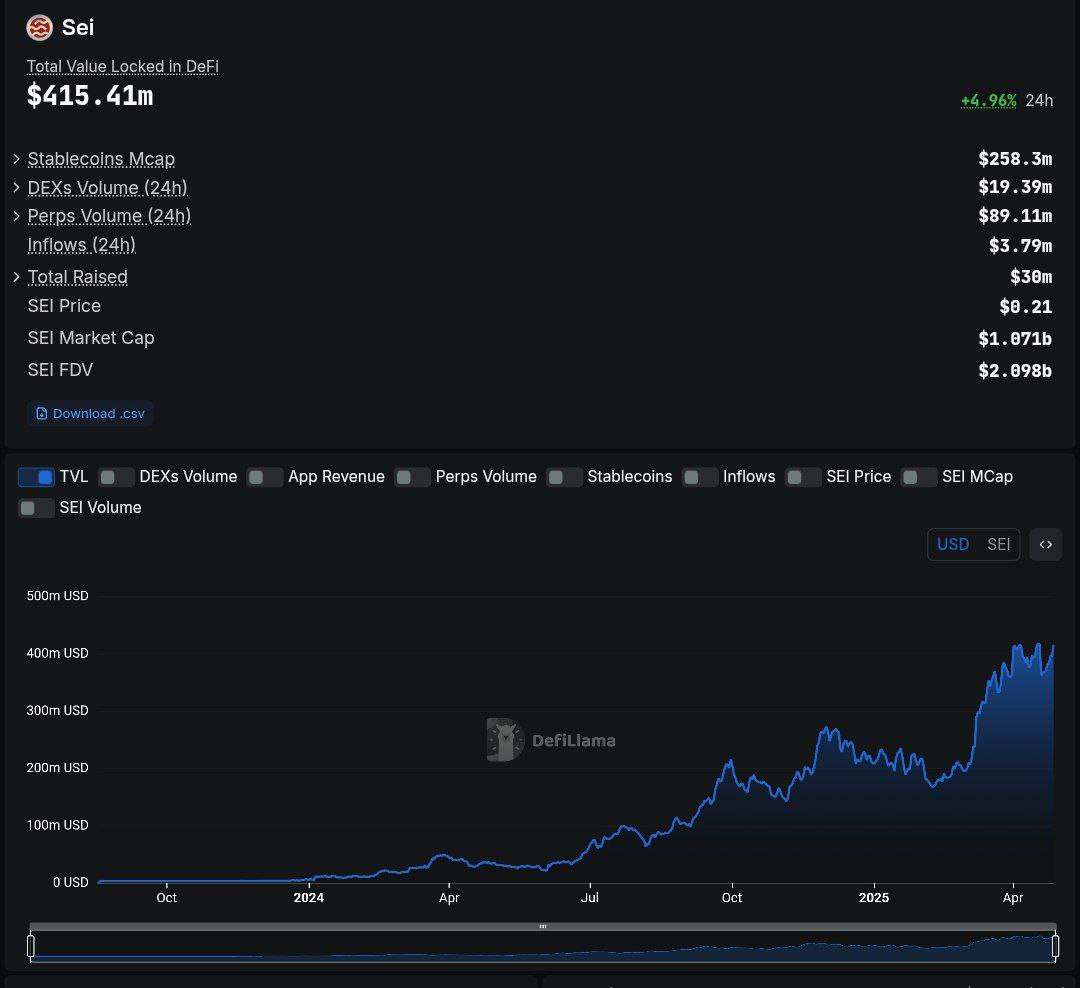Click the $0.21 SEI price value
1080x988 pixels.
1026,307
